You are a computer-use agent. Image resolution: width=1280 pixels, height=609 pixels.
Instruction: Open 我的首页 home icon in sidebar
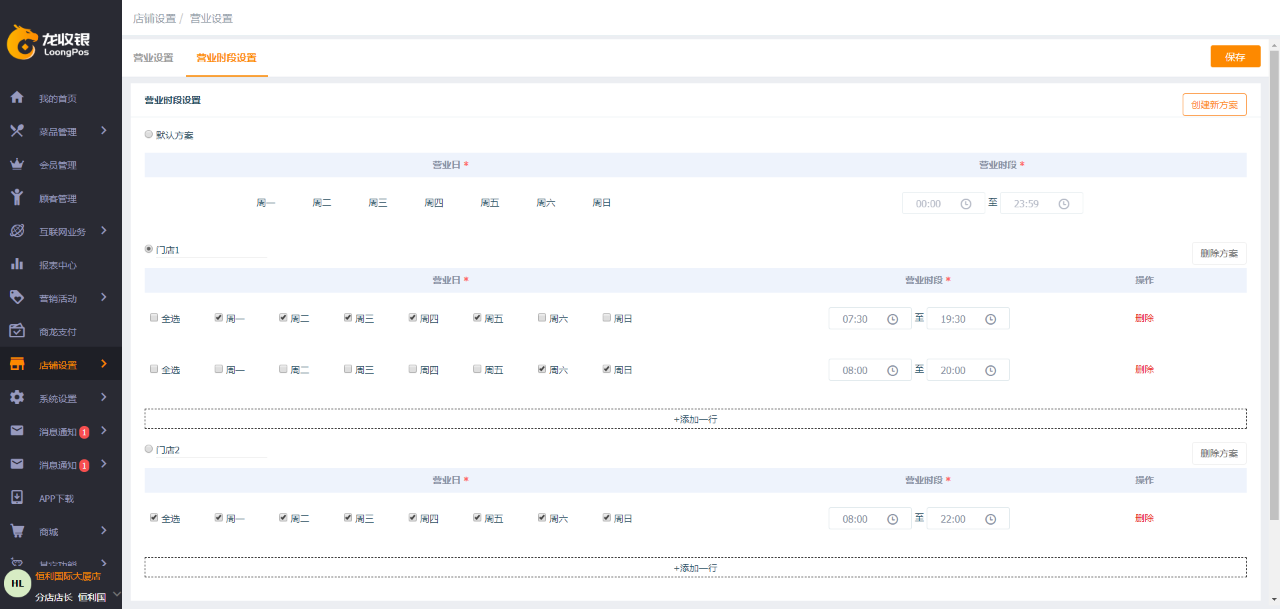[x=17, y=98]
